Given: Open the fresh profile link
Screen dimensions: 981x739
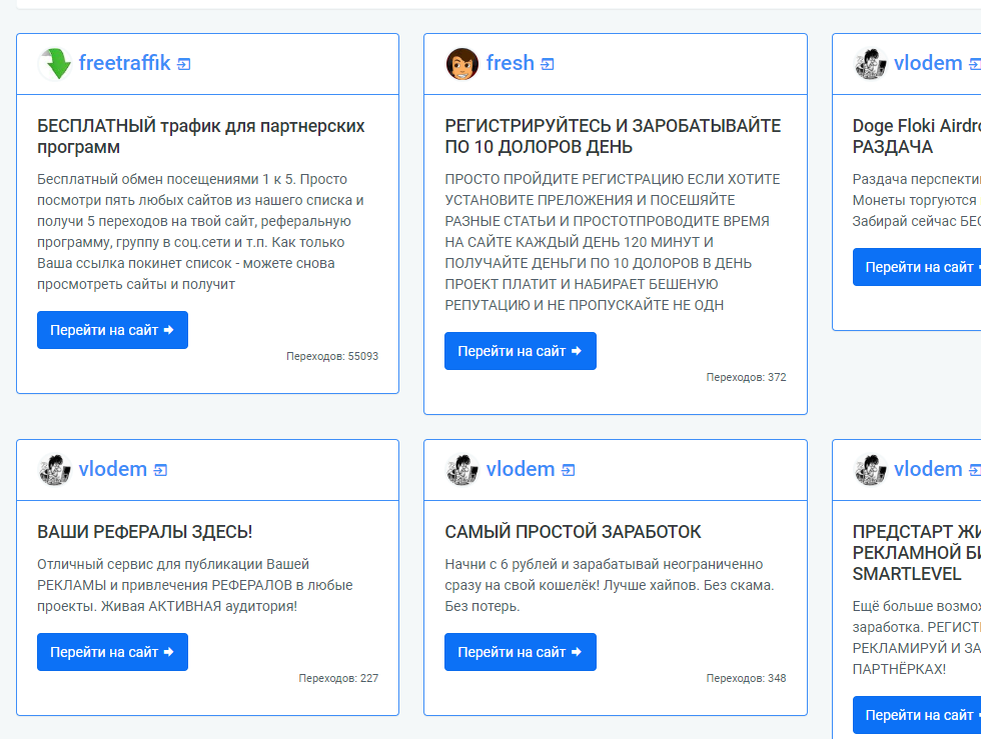Looking at the screenshot, I should click(510, 63).
